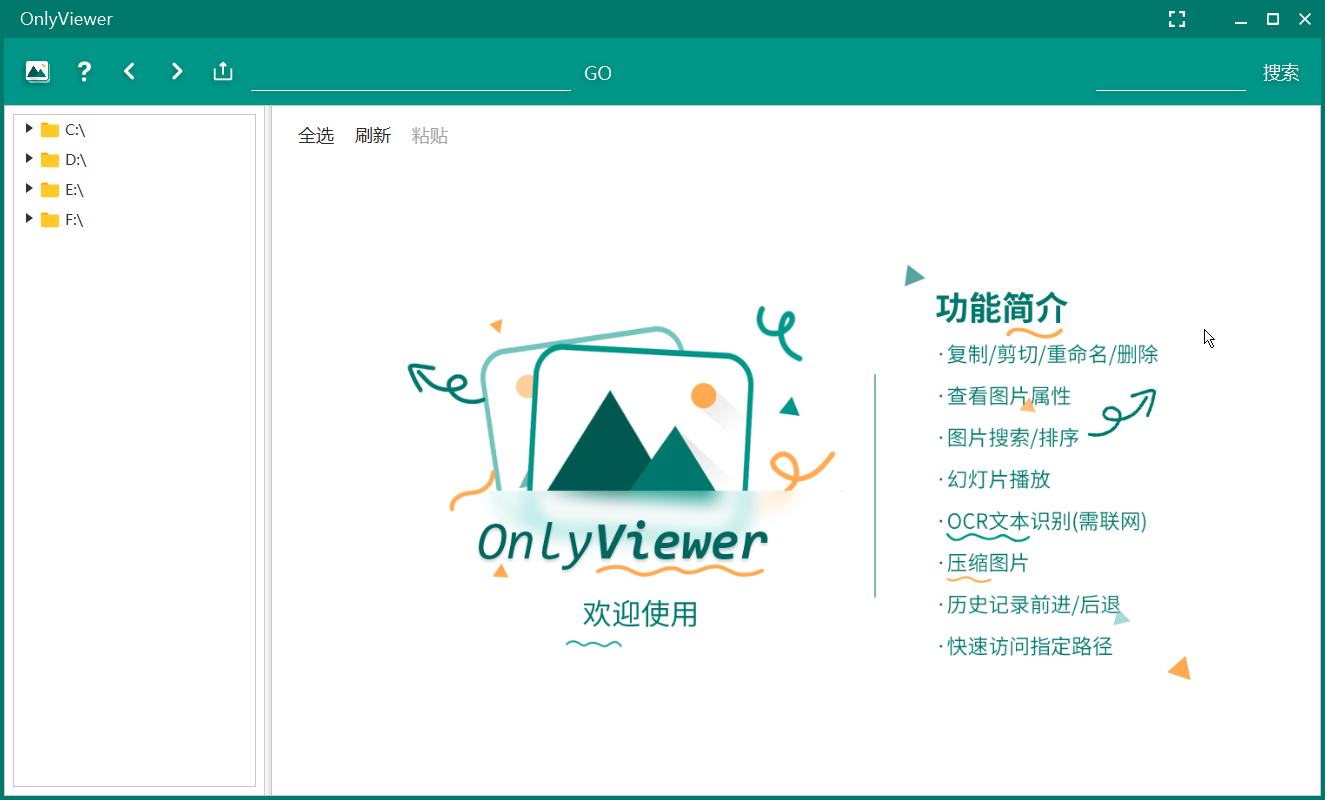The image size is (1325, 800).
Task: Expand the C:\ drive arrow
Action: point(29,128)
